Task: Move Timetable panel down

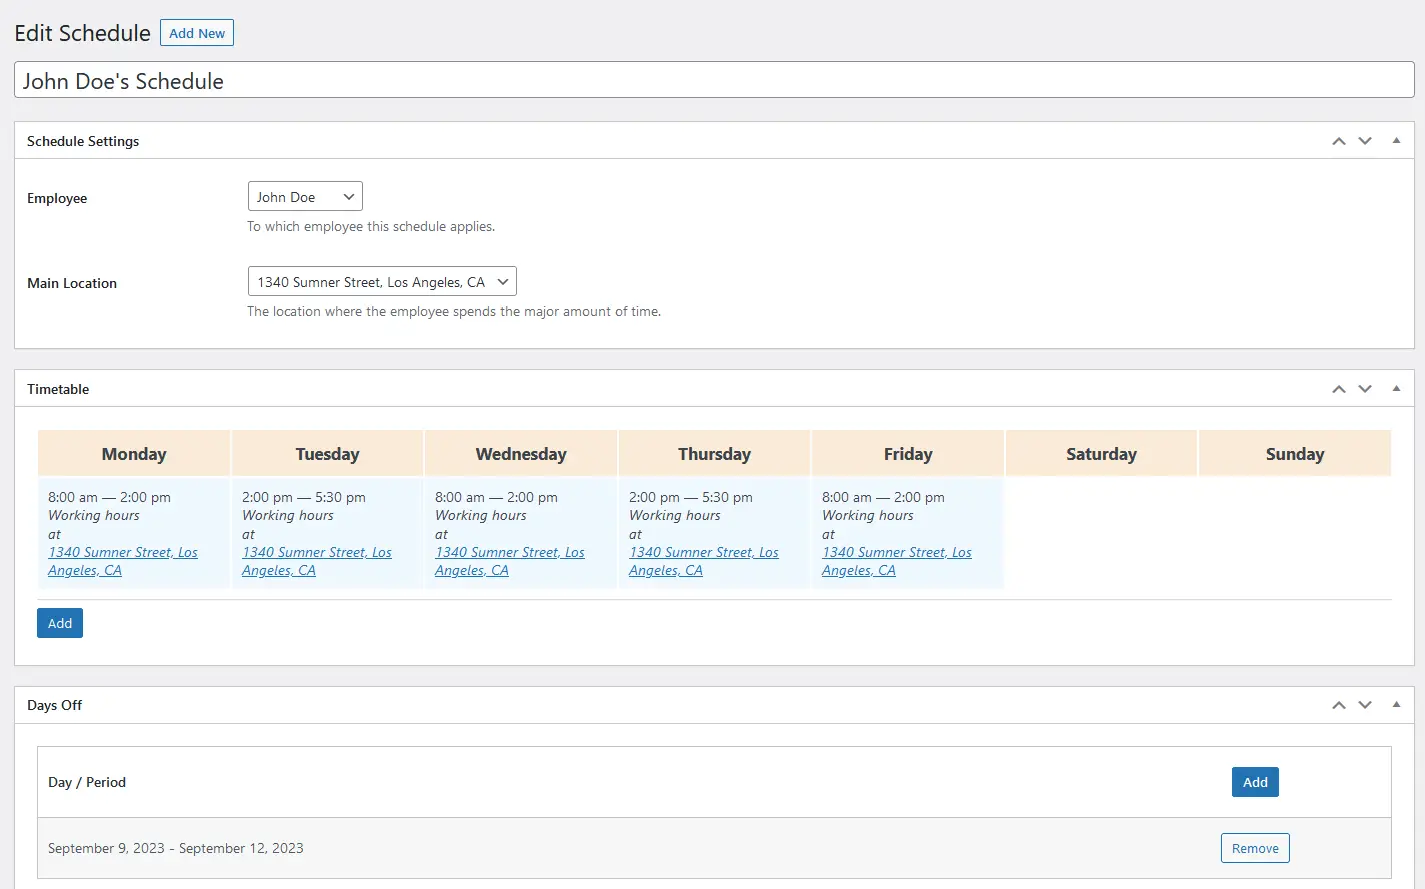Action: [1365, 389]
